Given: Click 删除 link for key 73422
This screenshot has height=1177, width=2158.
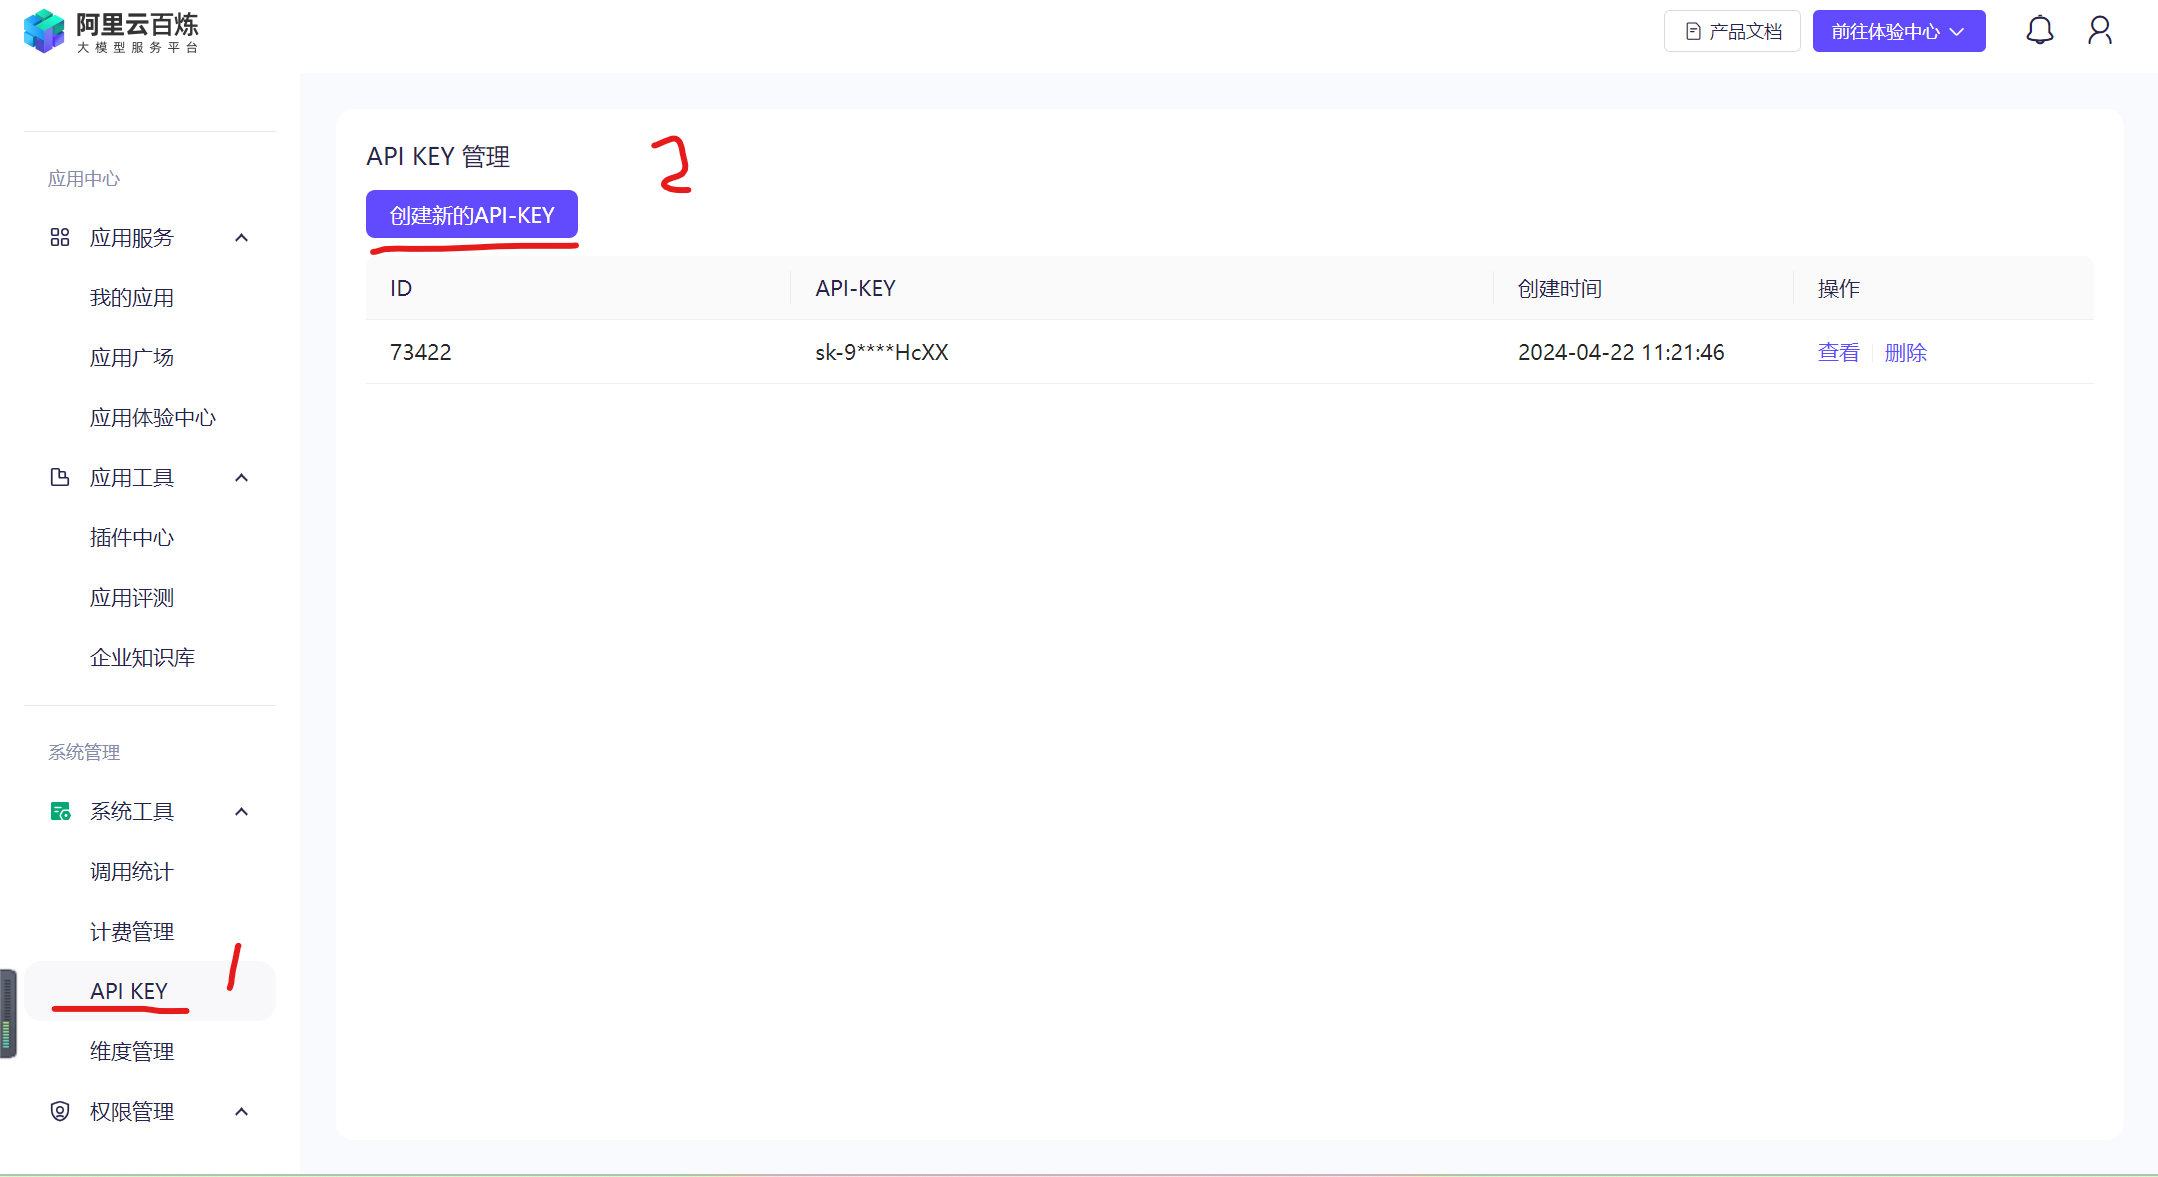Looking at the screenshot, I should 1905,352.
